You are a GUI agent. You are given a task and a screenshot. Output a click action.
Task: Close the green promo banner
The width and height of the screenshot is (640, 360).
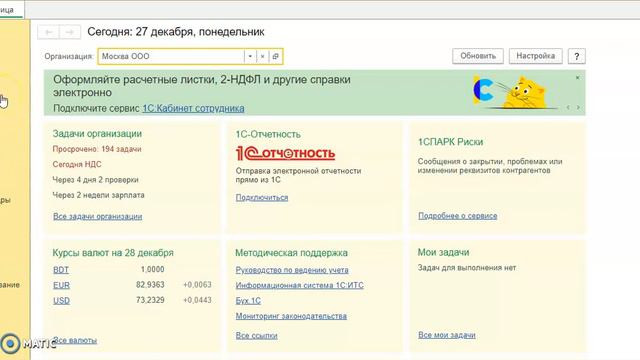578,78
